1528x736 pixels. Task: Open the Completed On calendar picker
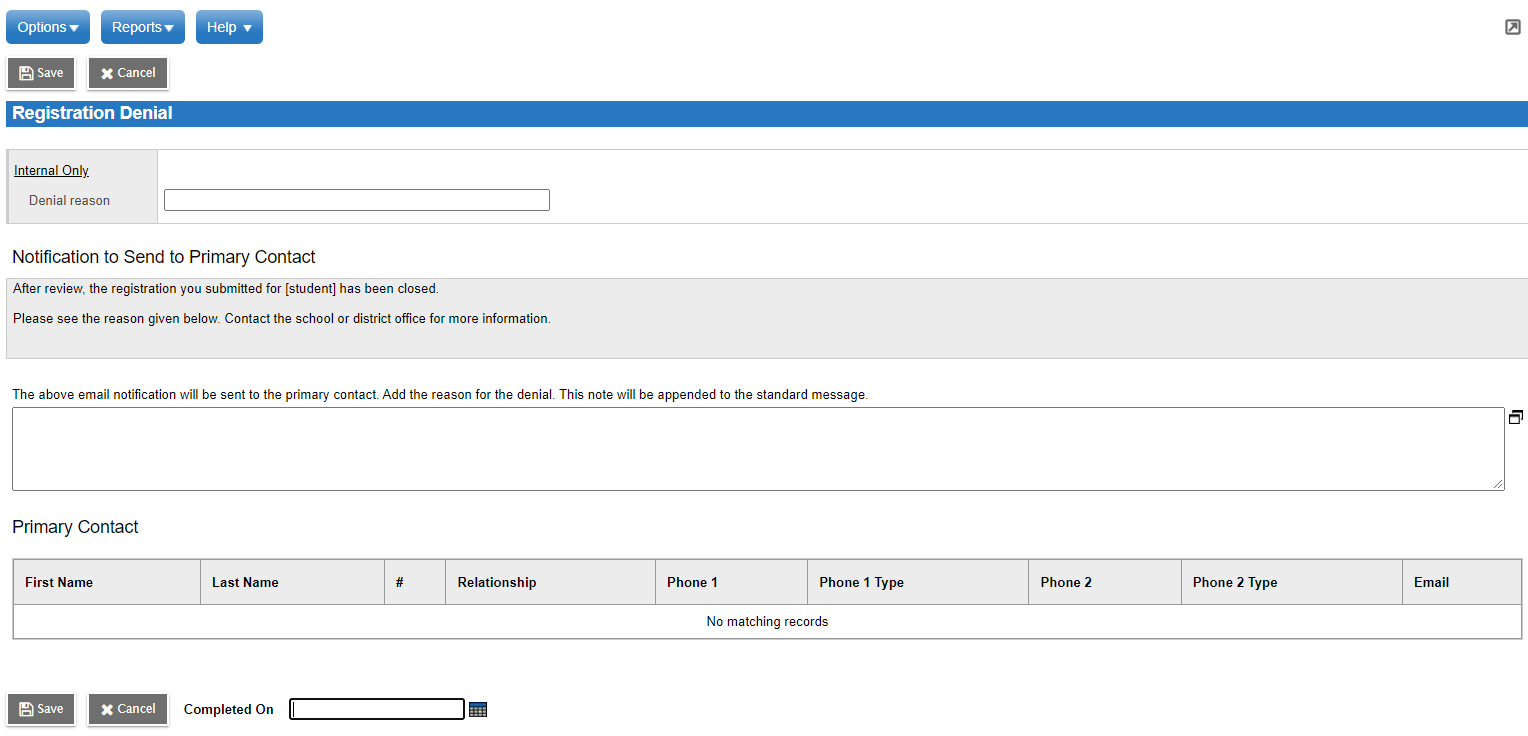point(477,710)
